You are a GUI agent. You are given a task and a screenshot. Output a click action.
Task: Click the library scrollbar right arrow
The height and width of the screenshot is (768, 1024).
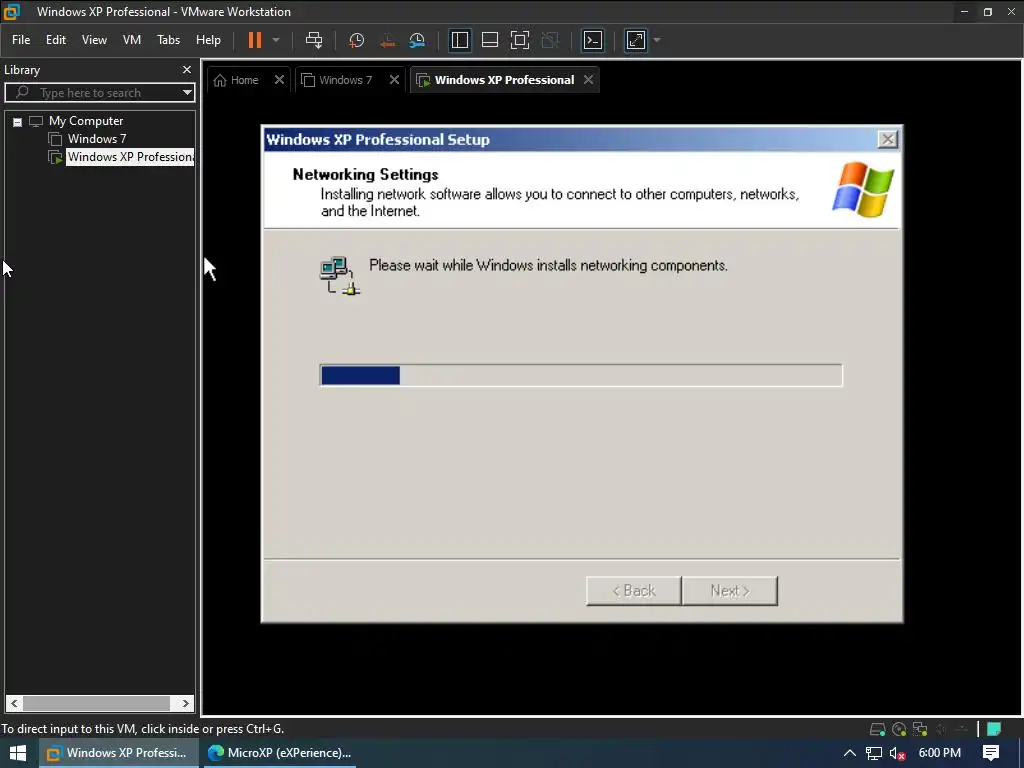(x=185, y=703)
